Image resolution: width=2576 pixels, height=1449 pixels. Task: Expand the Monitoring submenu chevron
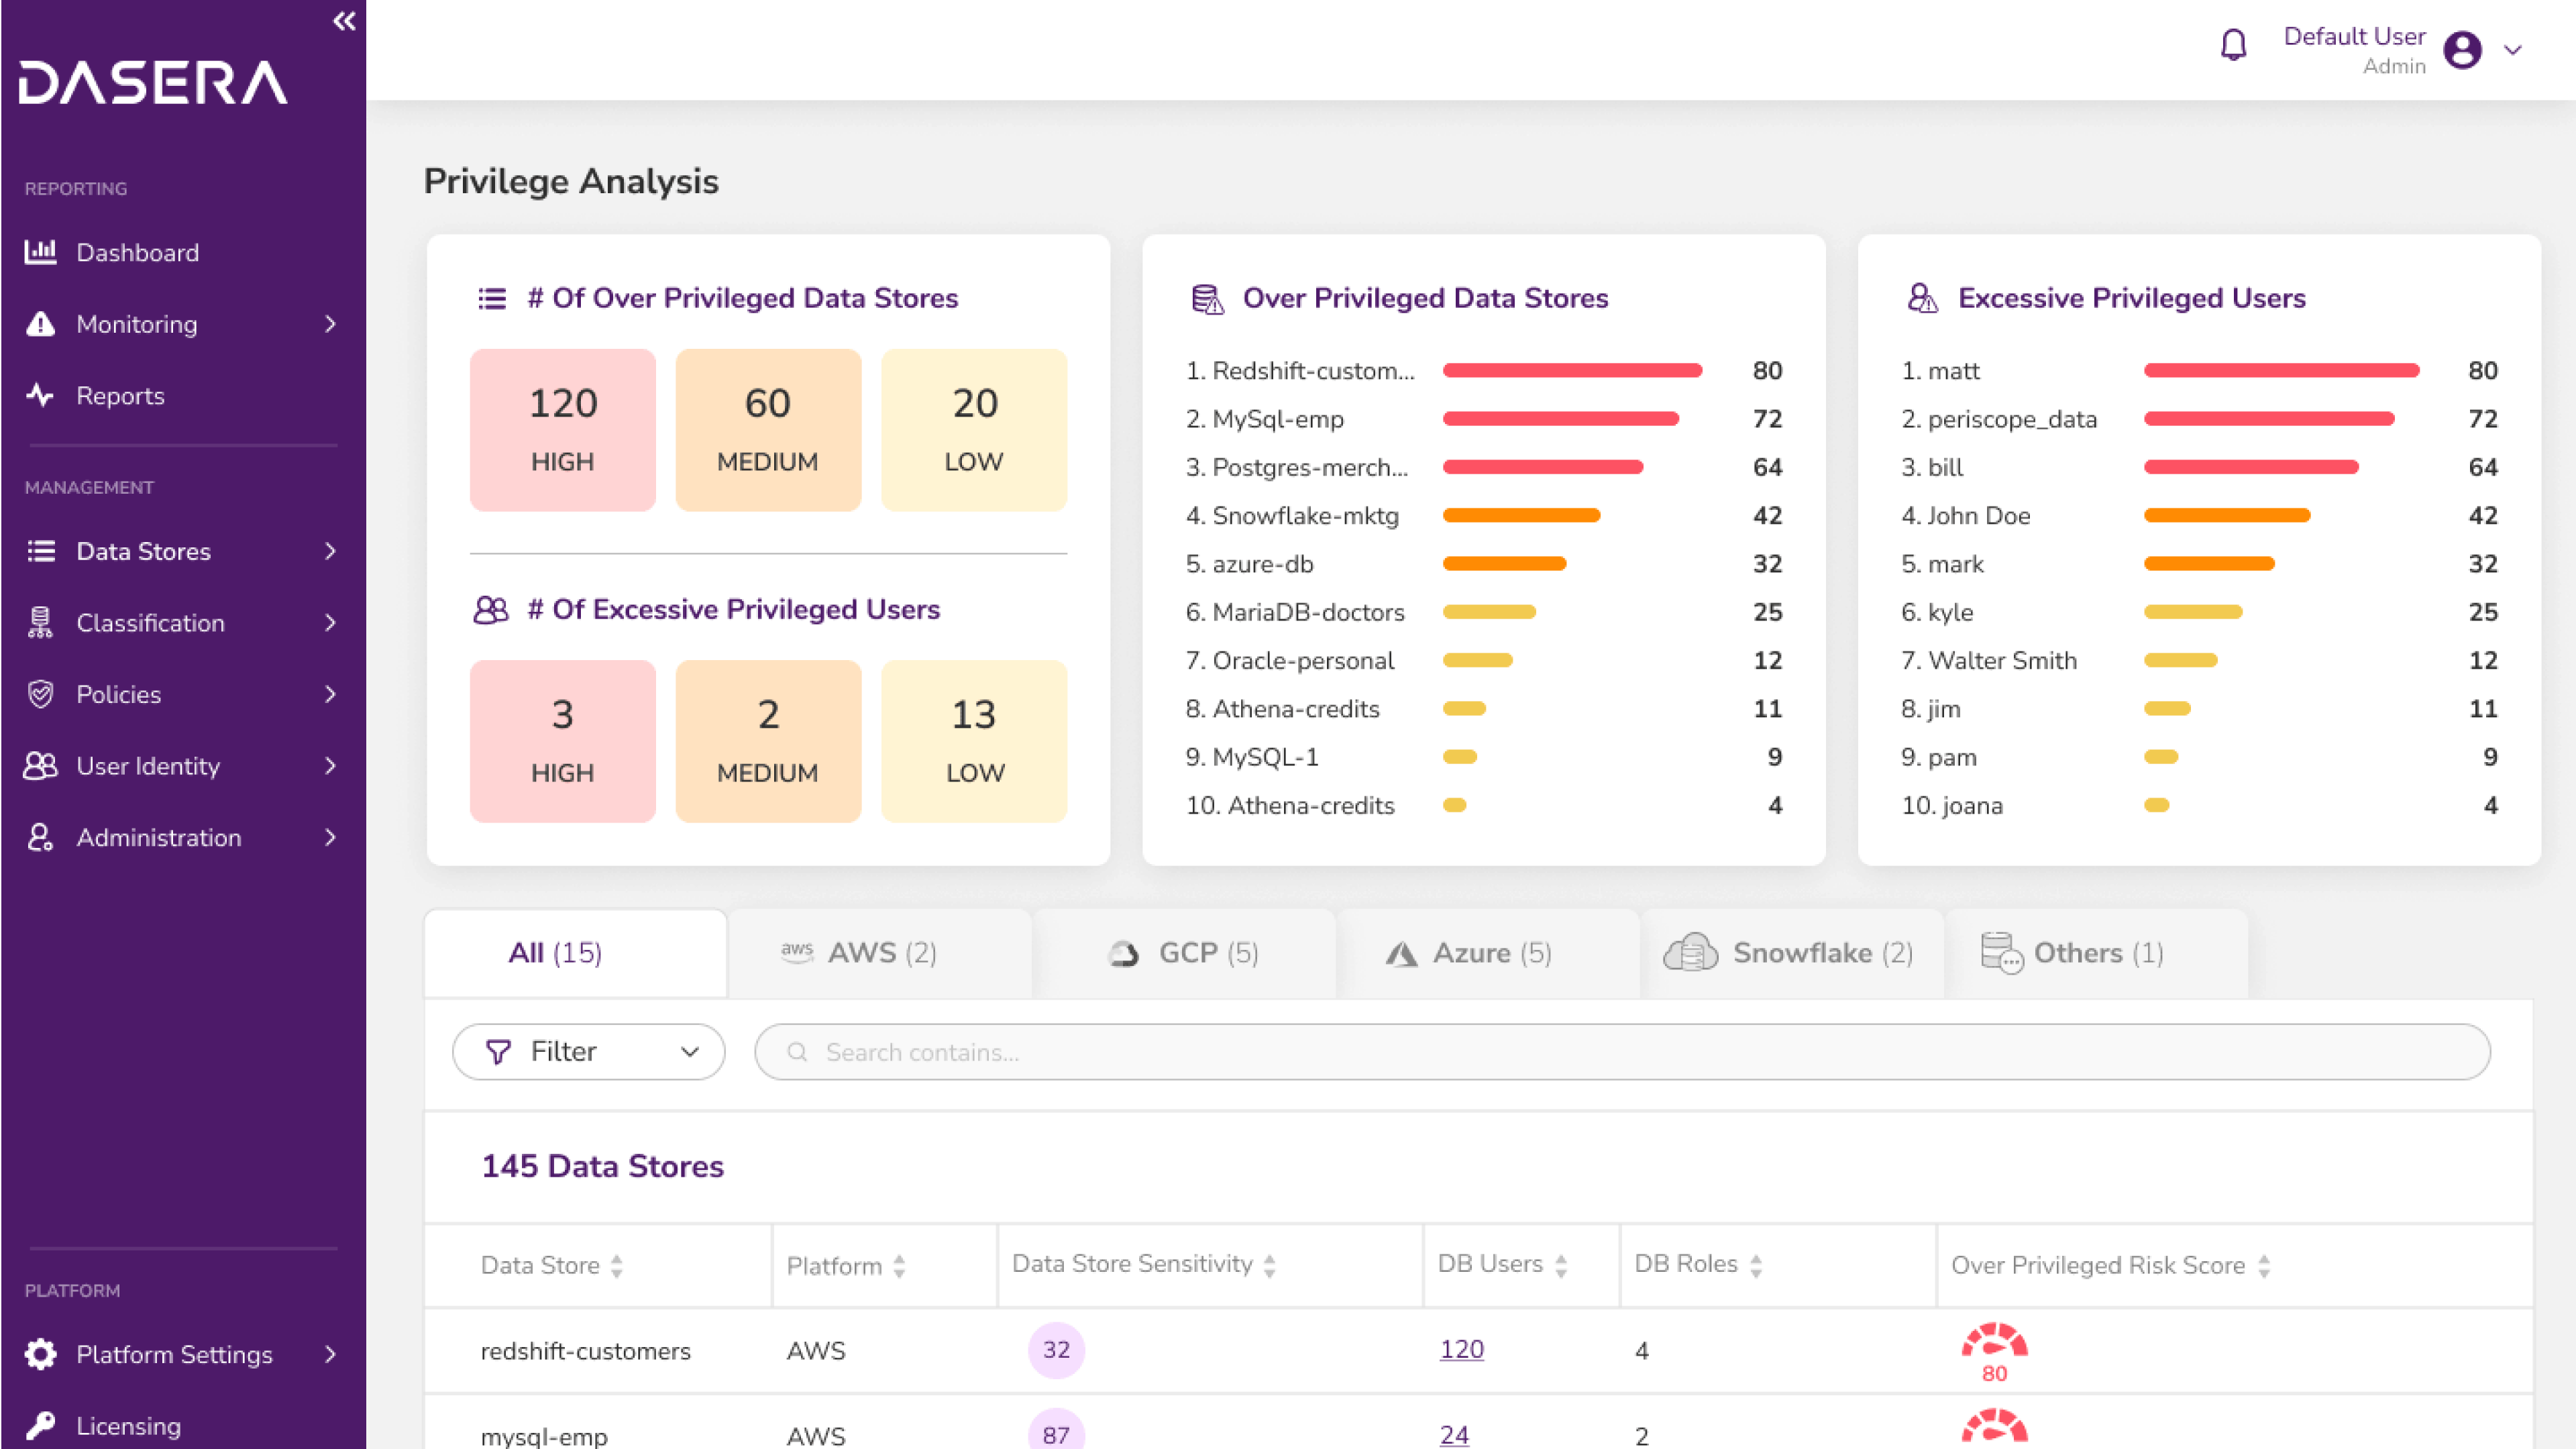[330, 324]
